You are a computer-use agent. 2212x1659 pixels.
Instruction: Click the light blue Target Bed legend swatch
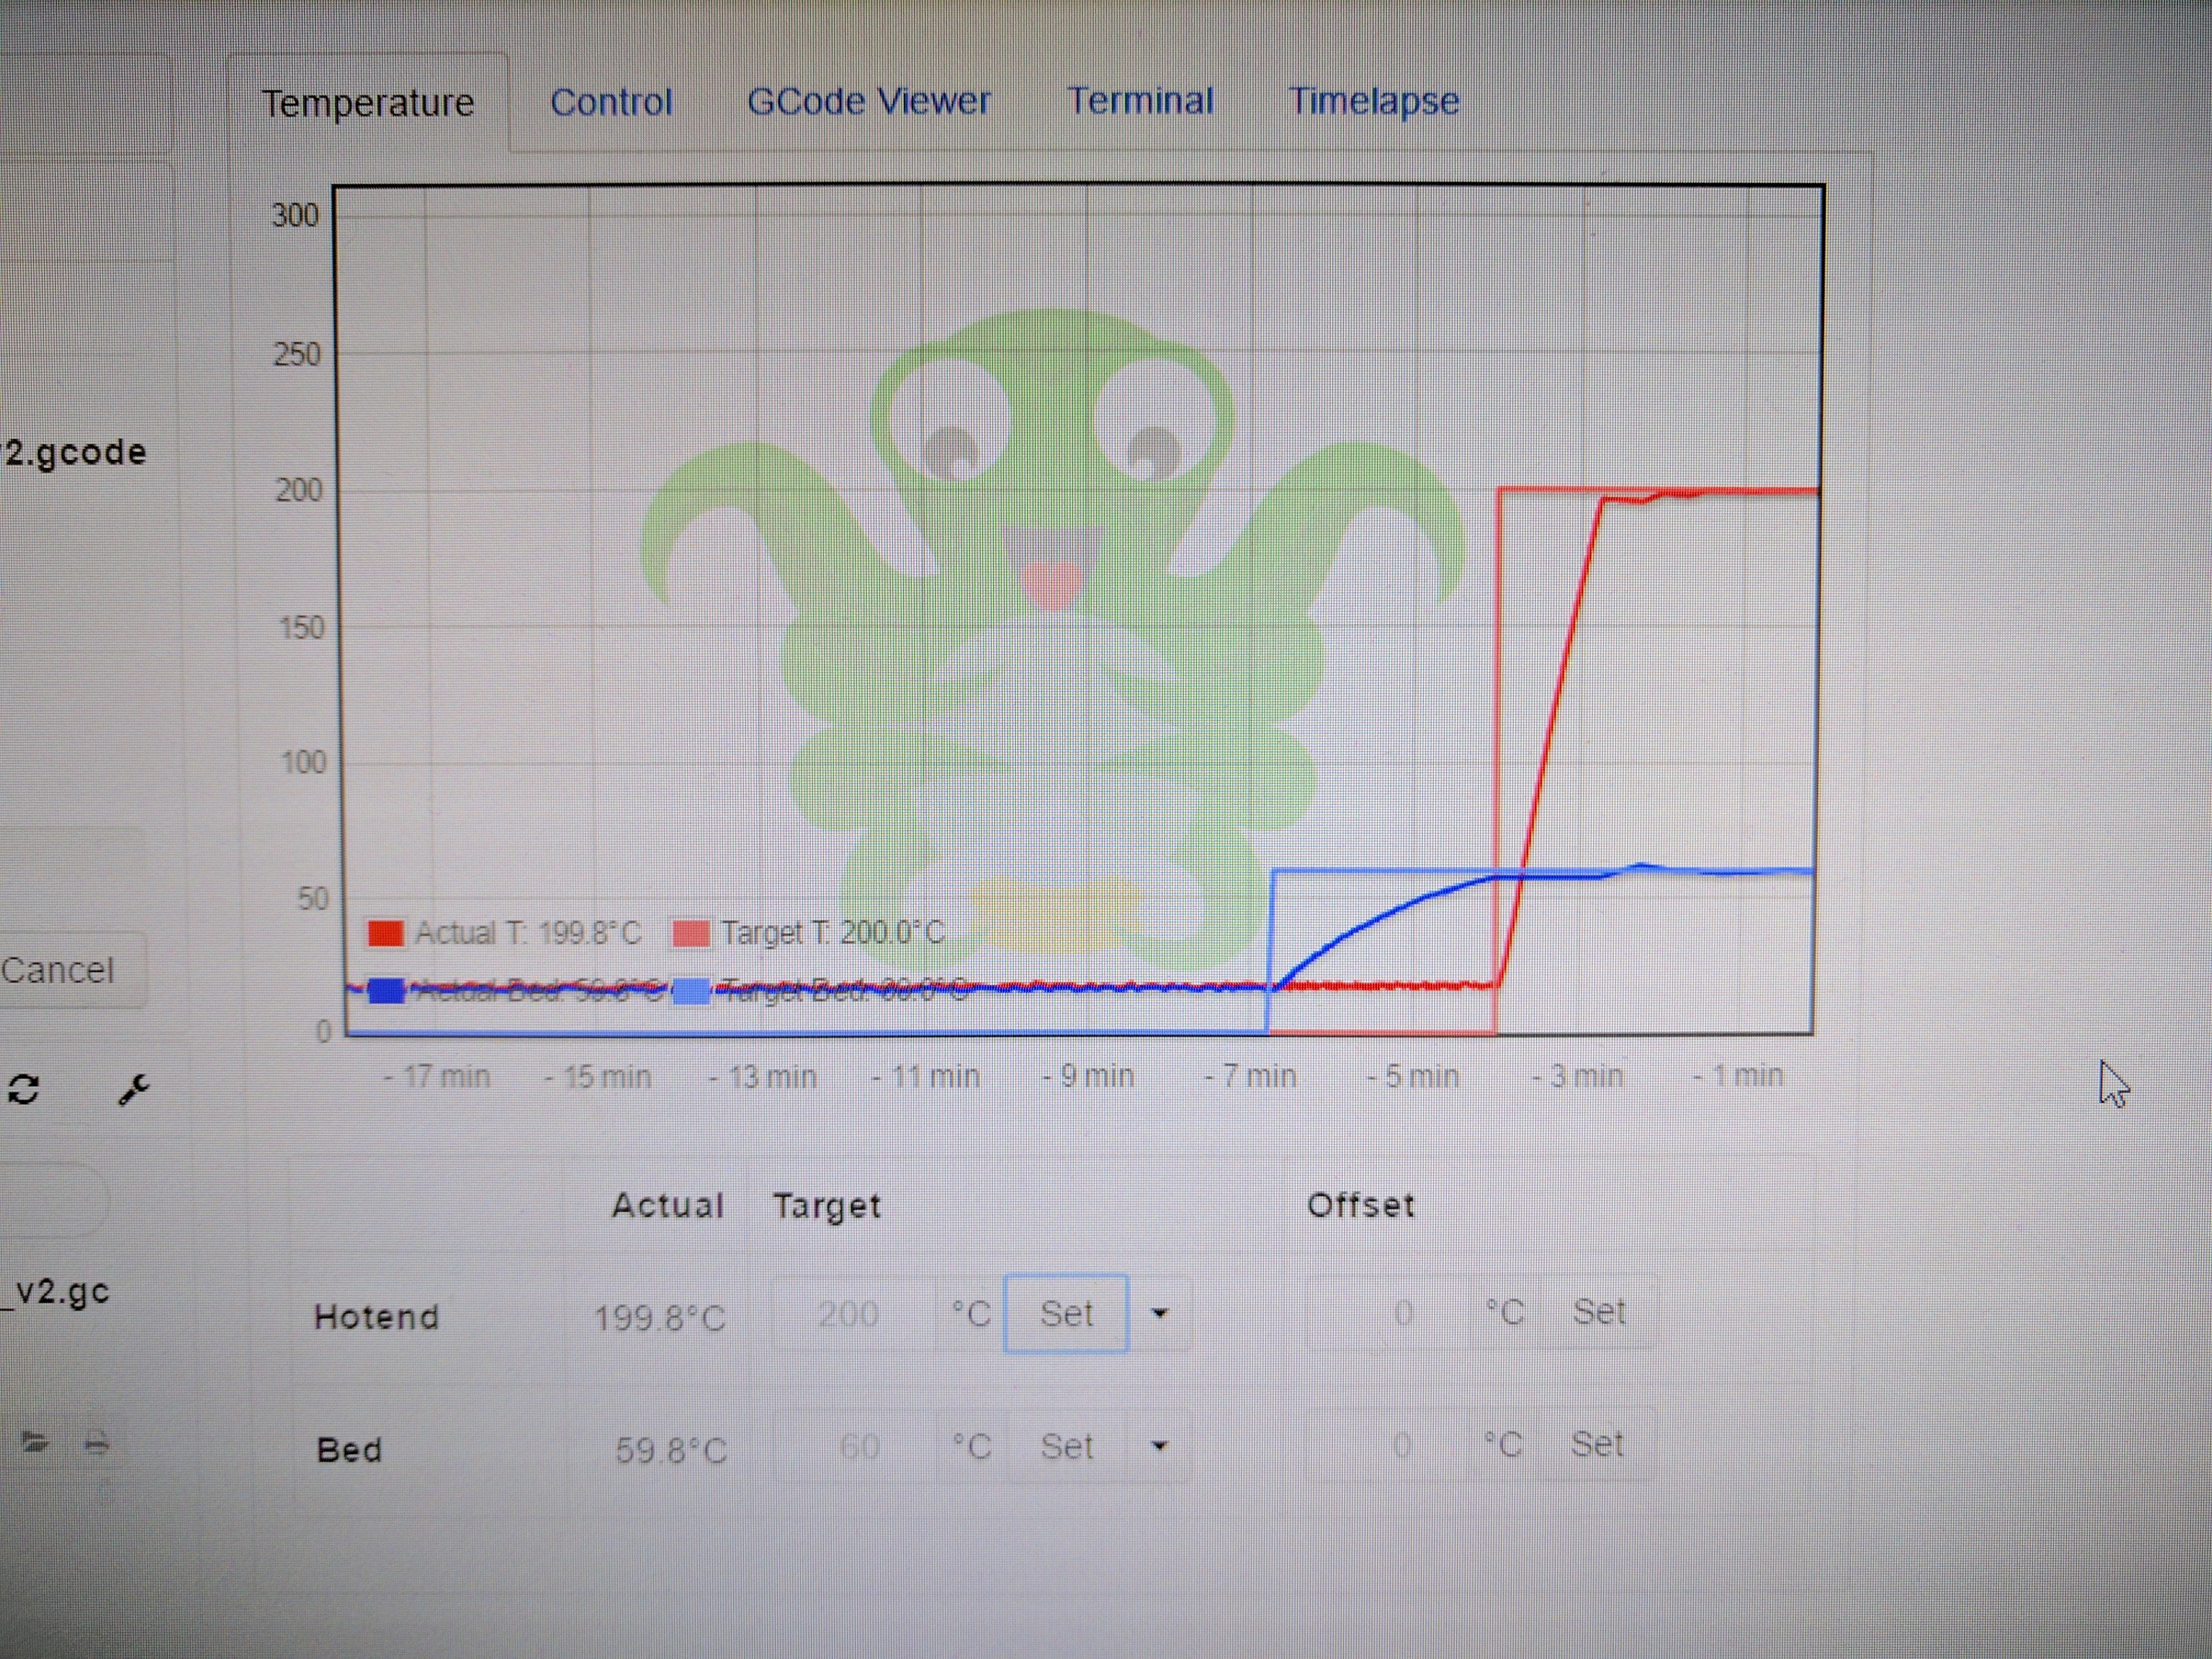691,991
